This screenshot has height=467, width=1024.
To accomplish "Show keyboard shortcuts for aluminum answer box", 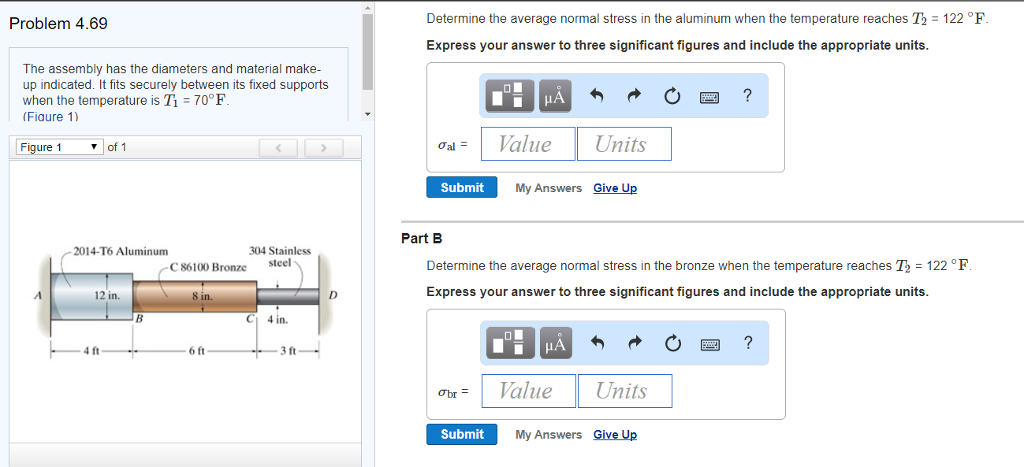I will click(x=711, y=97).
